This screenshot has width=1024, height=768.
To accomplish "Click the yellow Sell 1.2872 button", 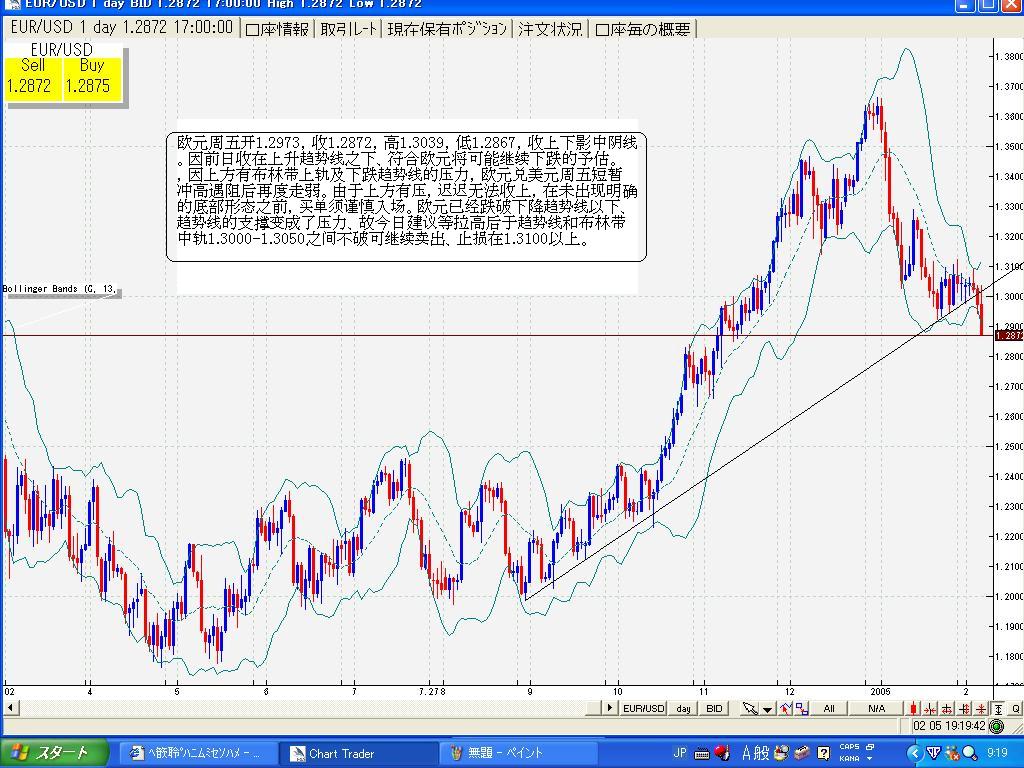I will pyautogui.click(x=29, y=77).
